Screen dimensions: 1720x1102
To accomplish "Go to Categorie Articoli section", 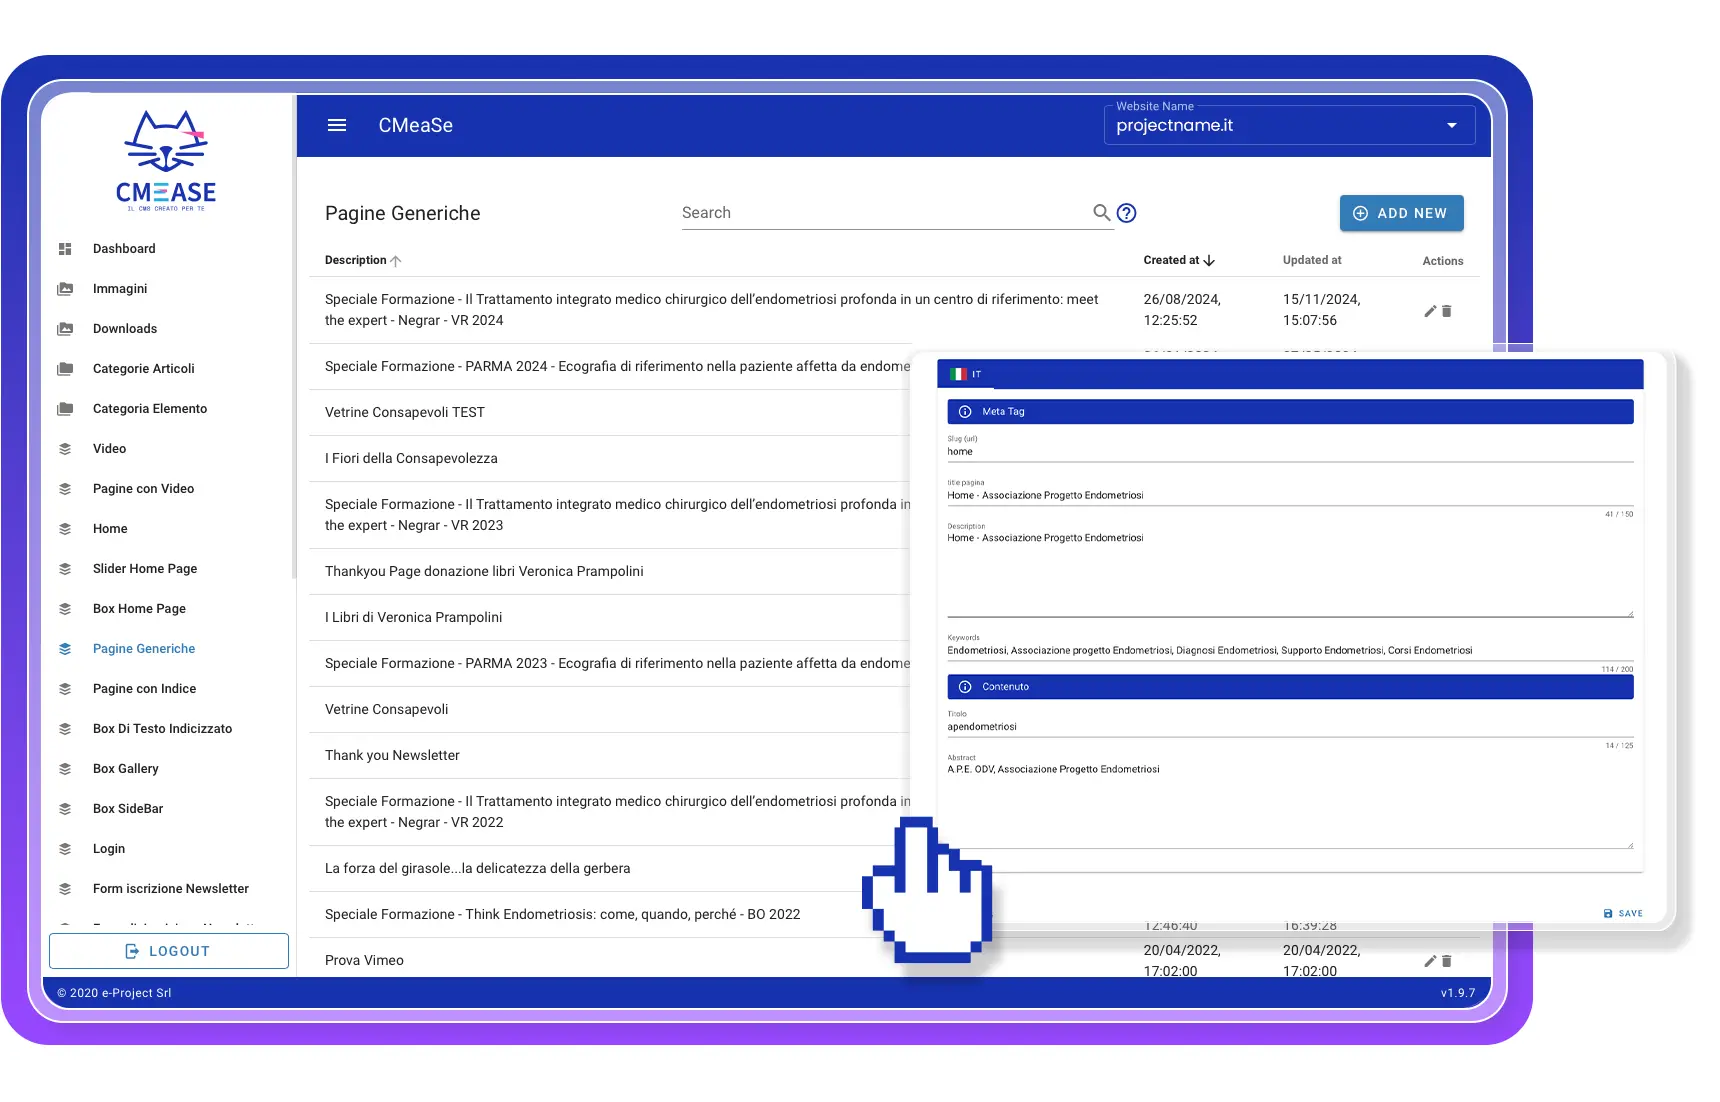I will (144, 369).
